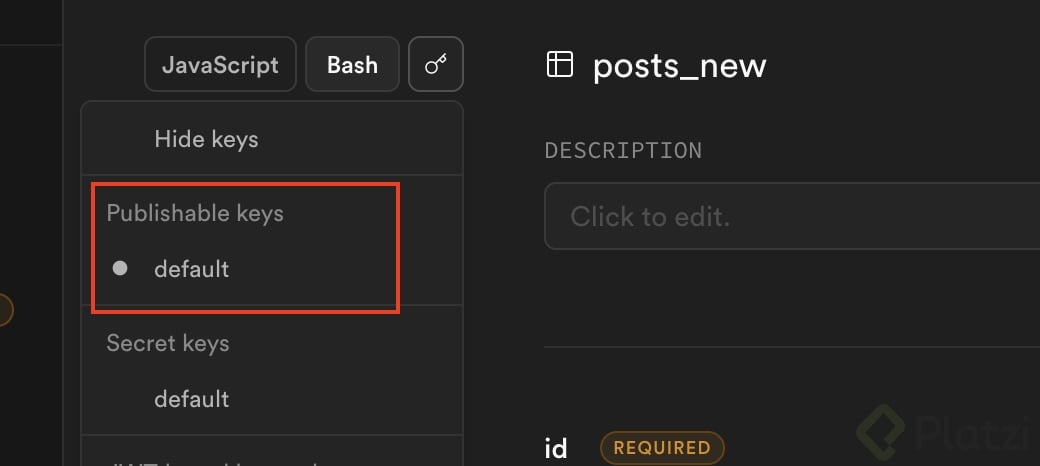The image size is (1040, 466).
Task: Click the Platzi watermark text
Action: coord(970,432)
